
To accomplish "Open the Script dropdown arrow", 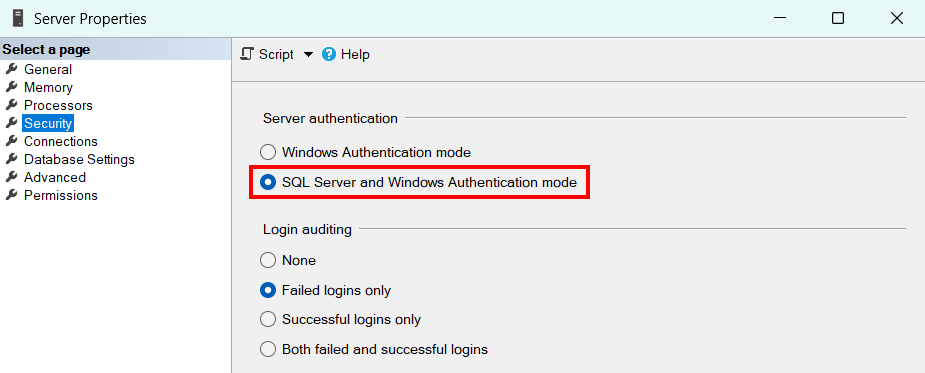I will [308, 55].
